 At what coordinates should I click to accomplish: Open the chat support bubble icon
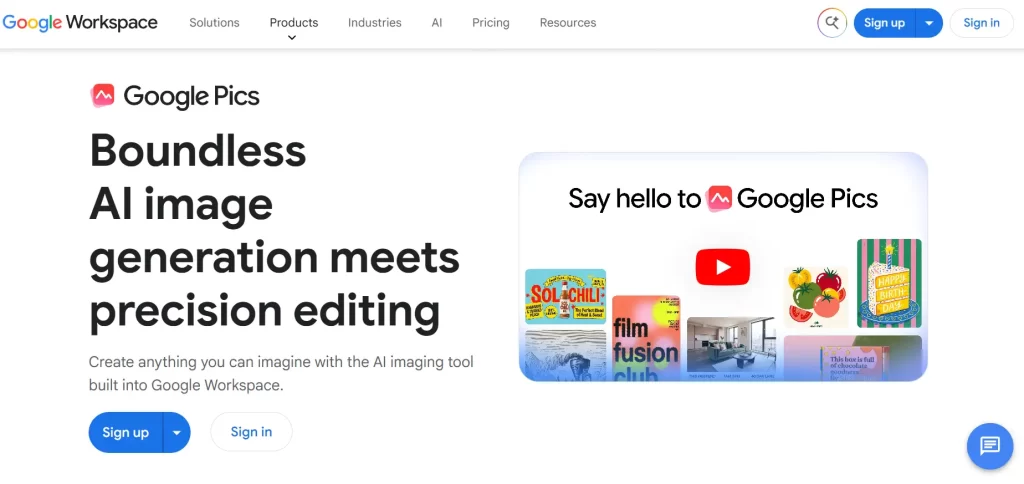click(x=989, y=446)
